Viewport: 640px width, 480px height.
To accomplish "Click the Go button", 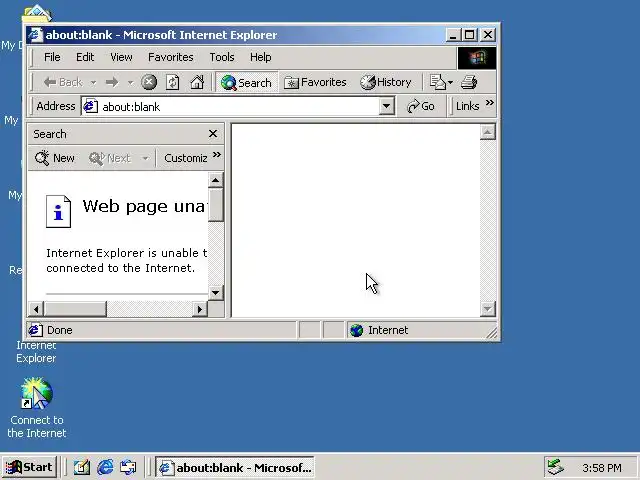I will pyautogui.click(x=421, y=107).
